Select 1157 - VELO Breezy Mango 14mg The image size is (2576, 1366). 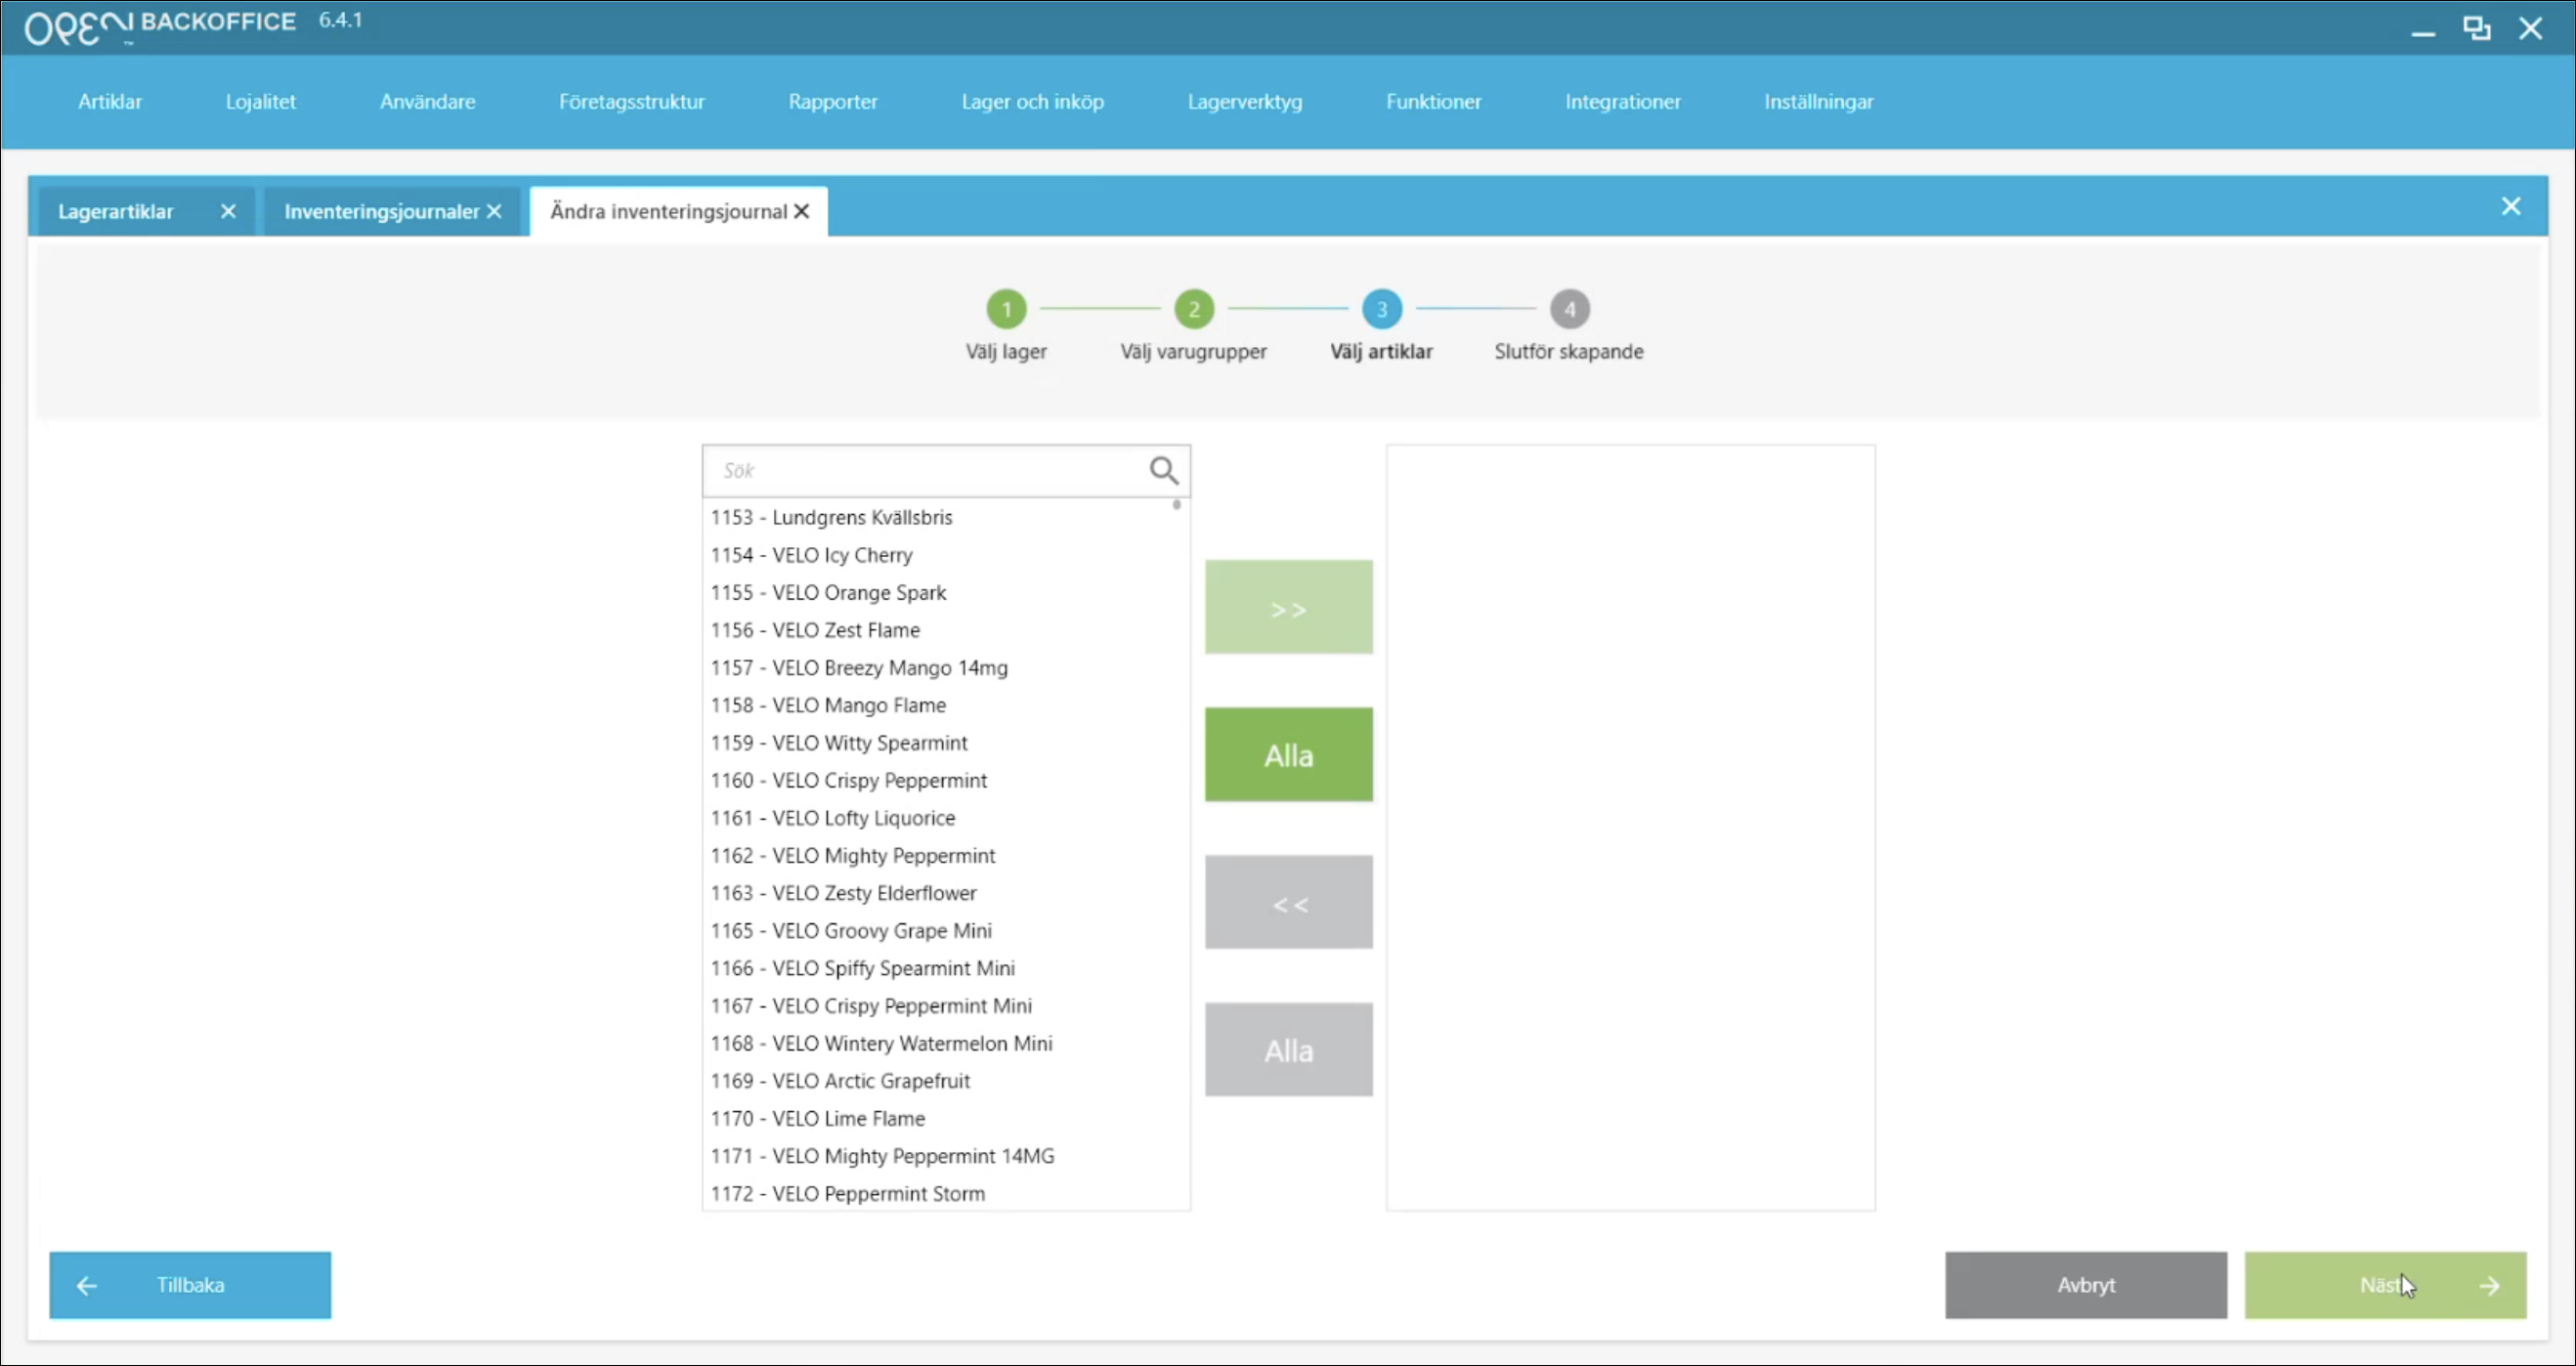tap(945, 667)
